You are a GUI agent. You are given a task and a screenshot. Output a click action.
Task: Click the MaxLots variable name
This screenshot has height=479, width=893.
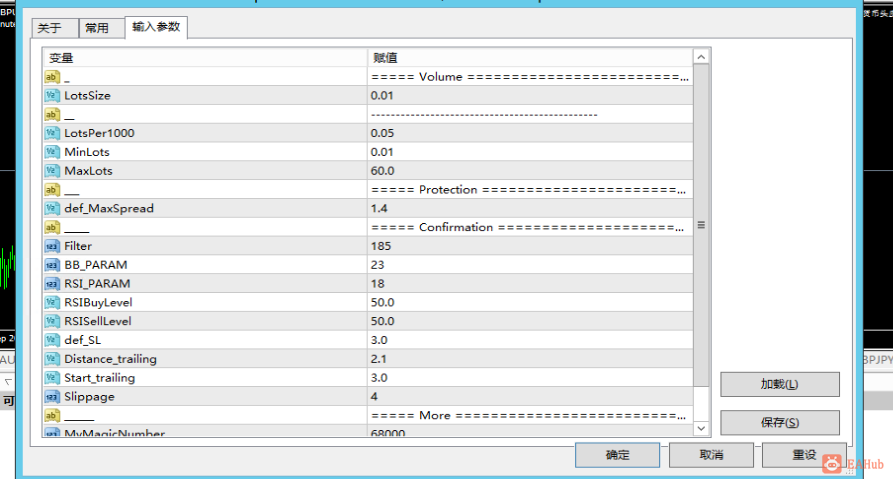(x=88, y=171)
